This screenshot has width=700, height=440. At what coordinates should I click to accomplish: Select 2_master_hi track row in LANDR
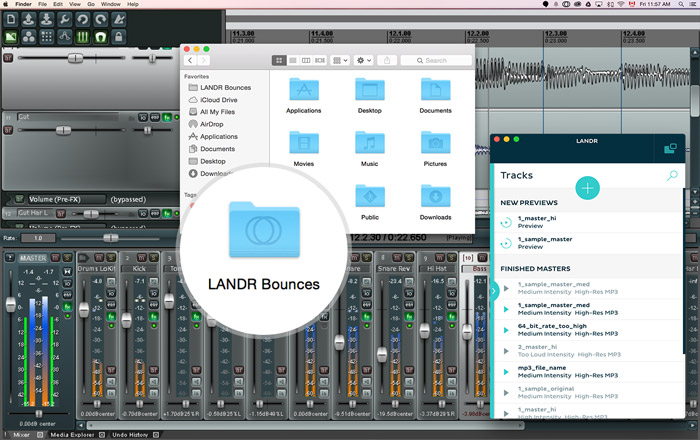(x=588, y=351)
